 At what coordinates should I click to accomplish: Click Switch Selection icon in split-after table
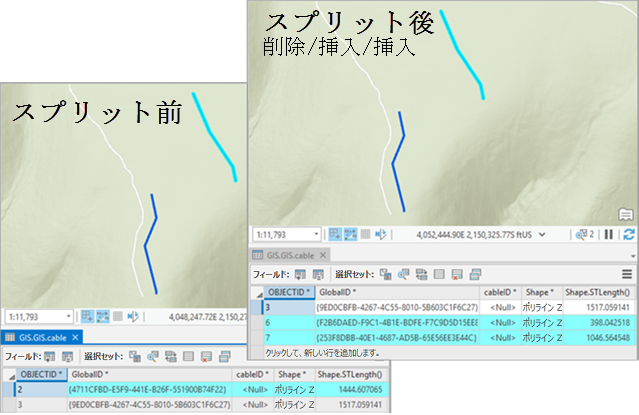pos(422,273)
